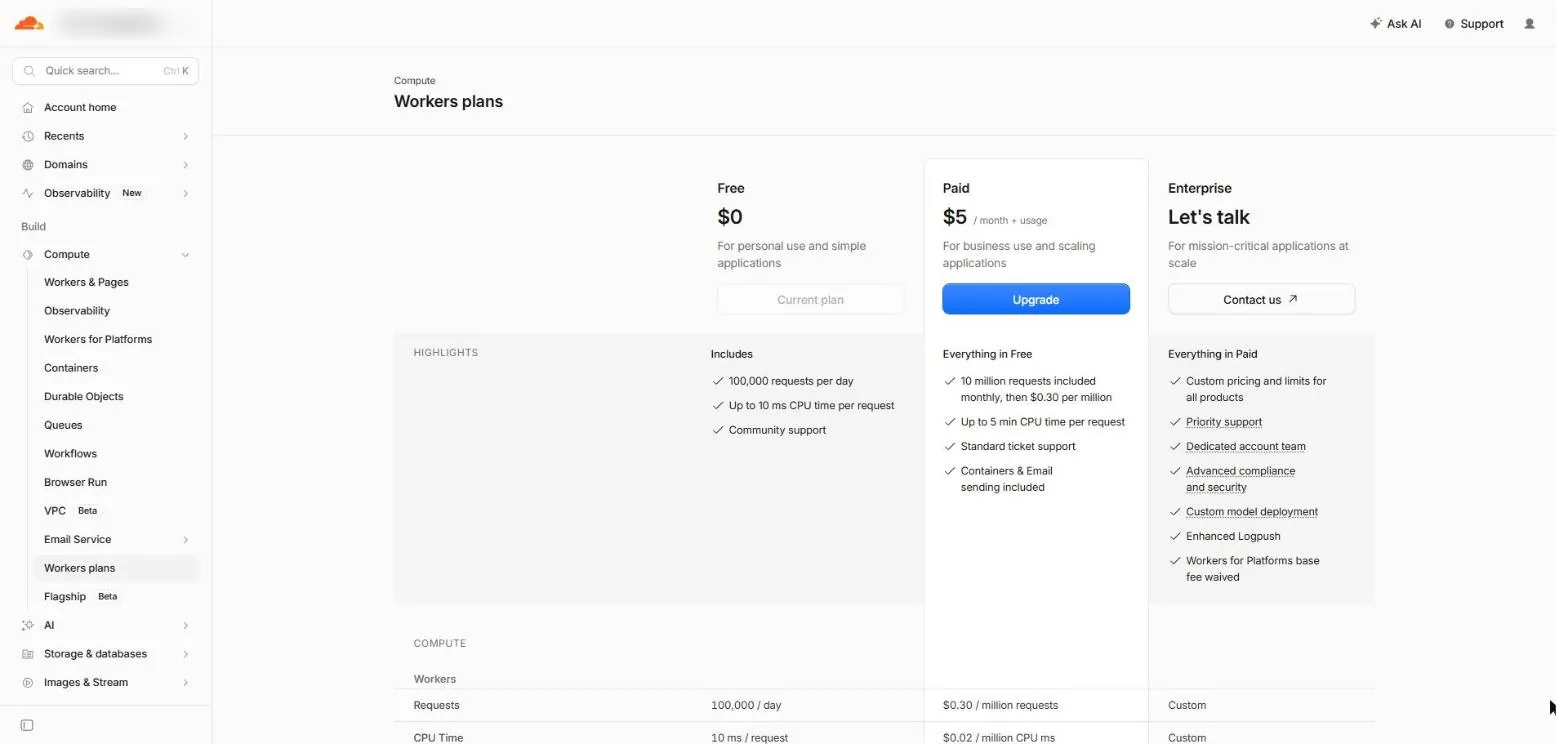
Task: Click Advanced compliance and security link
Action: click(x=1240, y=479)
